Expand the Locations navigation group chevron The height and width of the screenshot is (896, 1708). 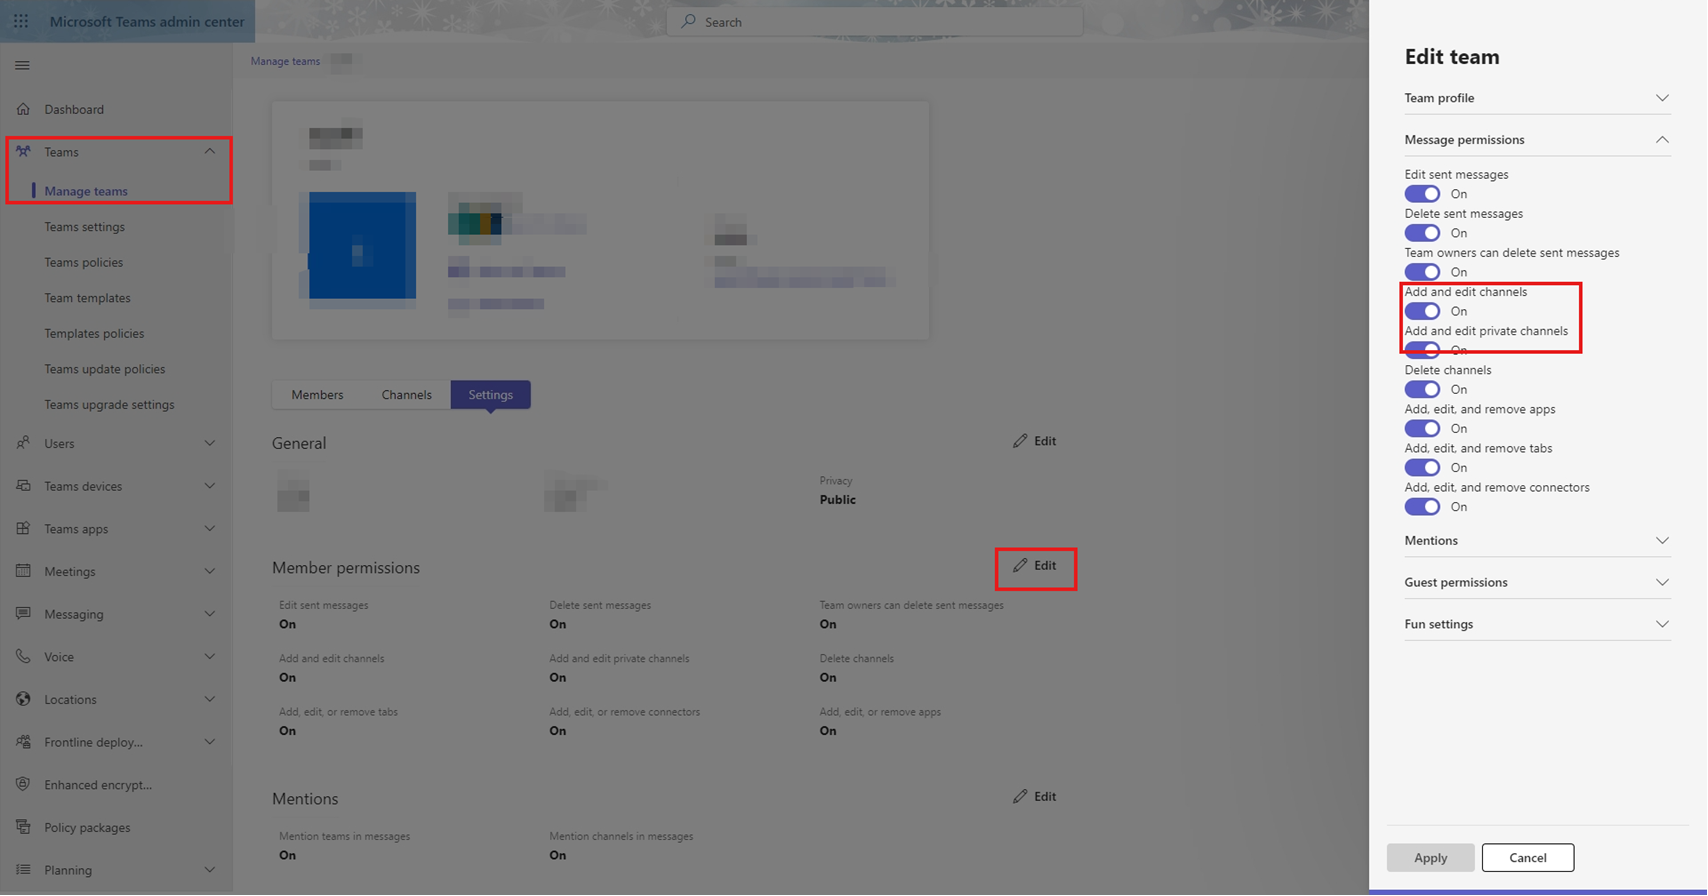tap(210, 699)
